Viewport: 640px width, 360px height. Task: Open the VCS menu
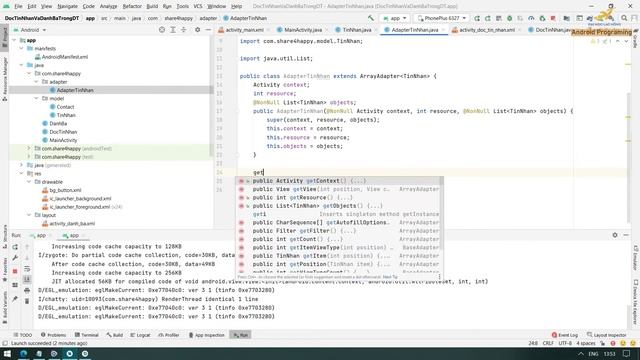[x=198, y=6]
